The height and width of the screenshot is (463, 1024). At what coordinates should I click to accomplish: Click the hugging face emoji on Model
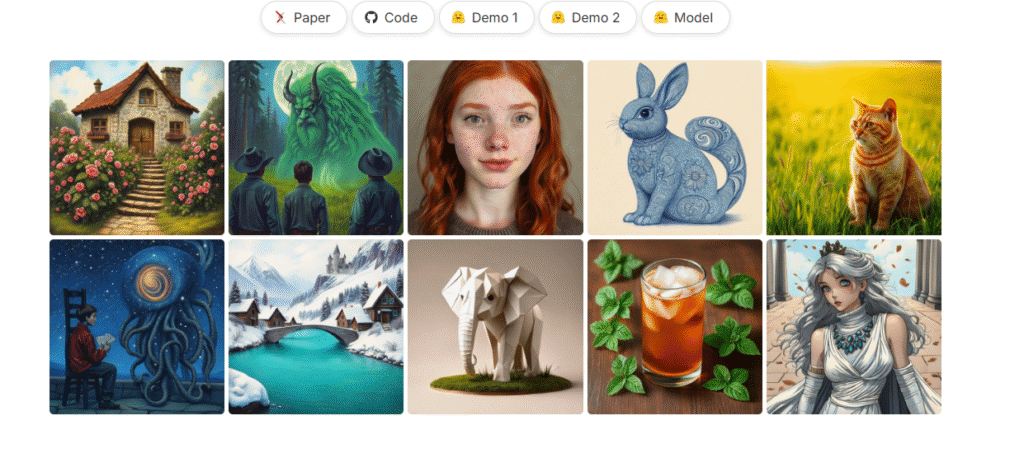pos(661,18)
